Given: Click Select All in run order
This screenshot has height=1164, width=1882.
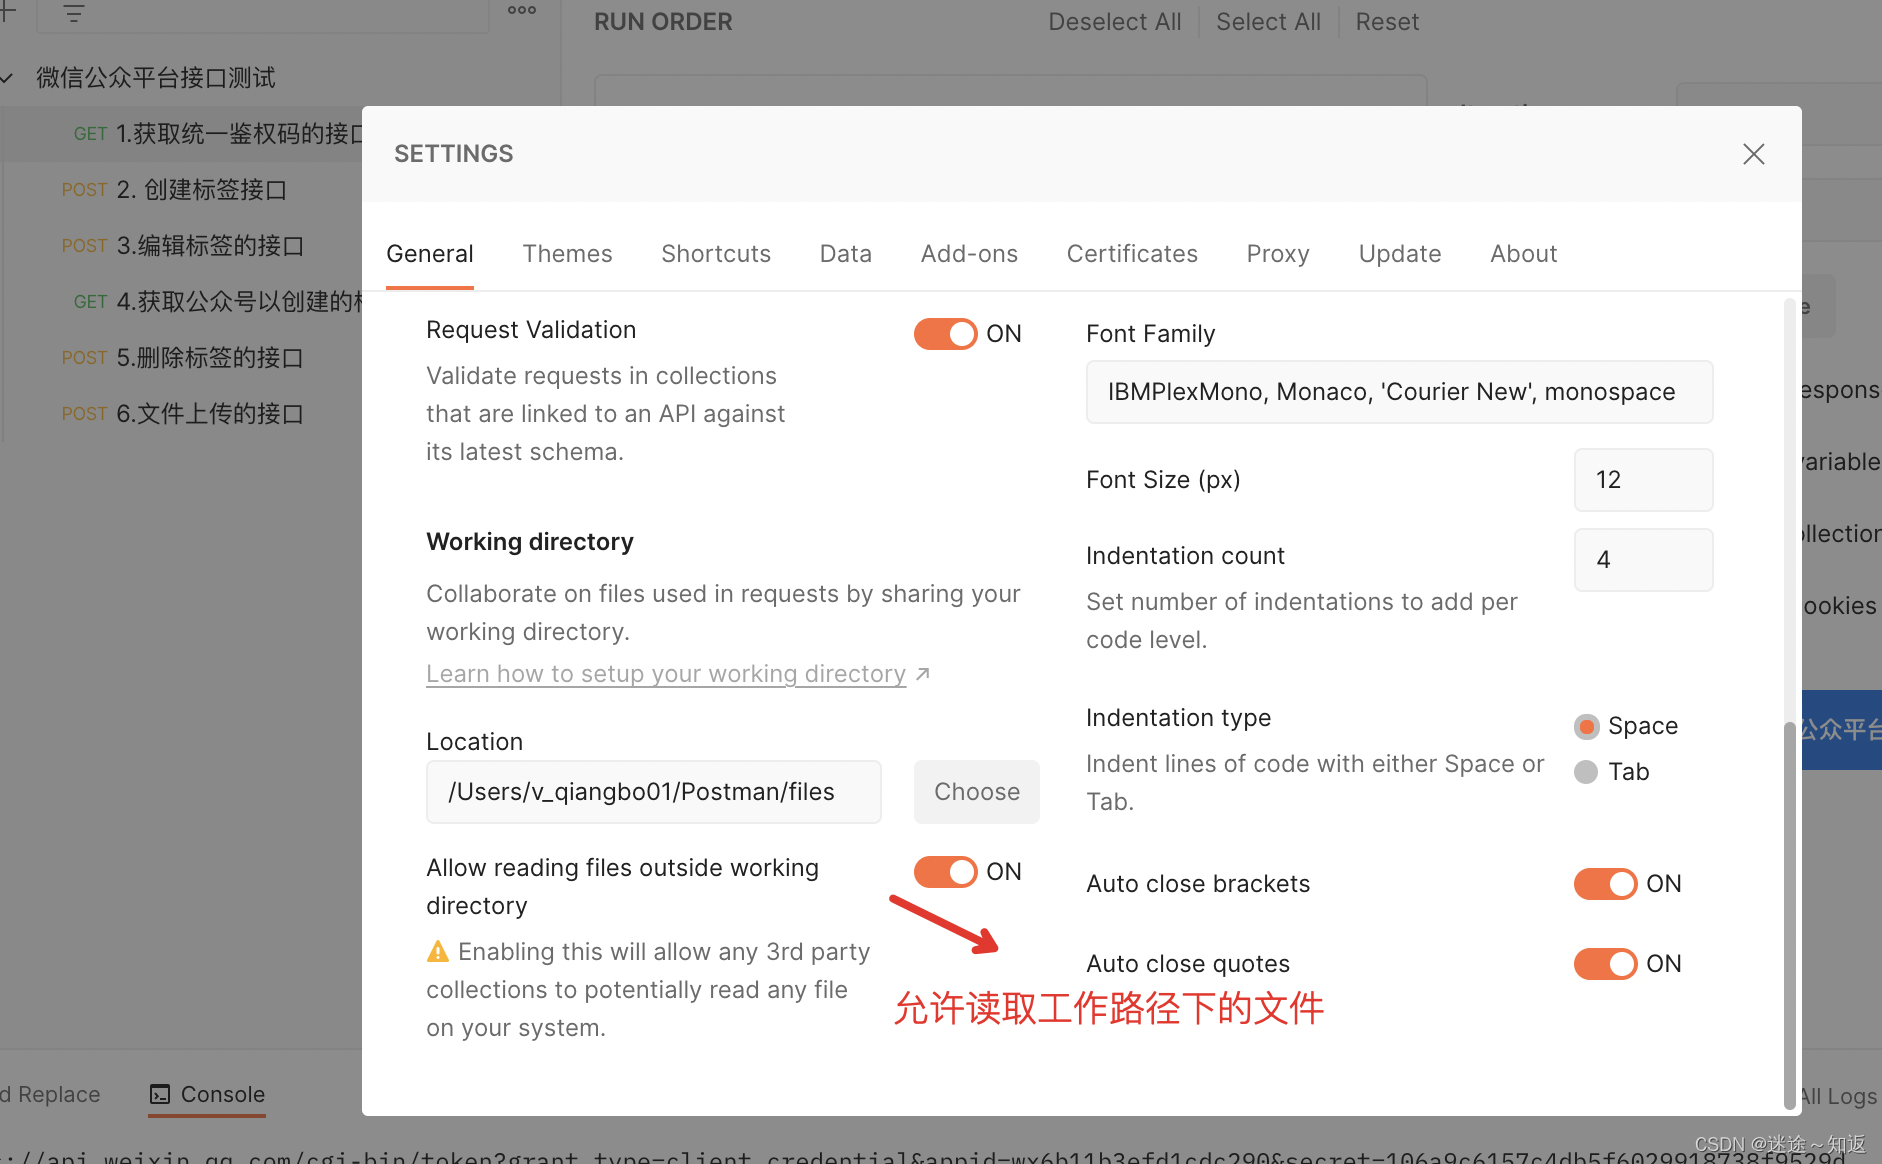Looking at the screenshot, I should pyautogui.click(x=1268, y=22).
